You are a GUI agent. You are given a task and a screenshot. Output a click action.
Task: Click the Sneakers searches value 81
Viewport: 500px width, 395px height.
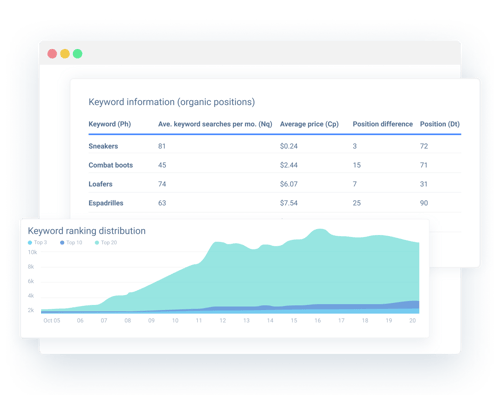tap(162, 146)
